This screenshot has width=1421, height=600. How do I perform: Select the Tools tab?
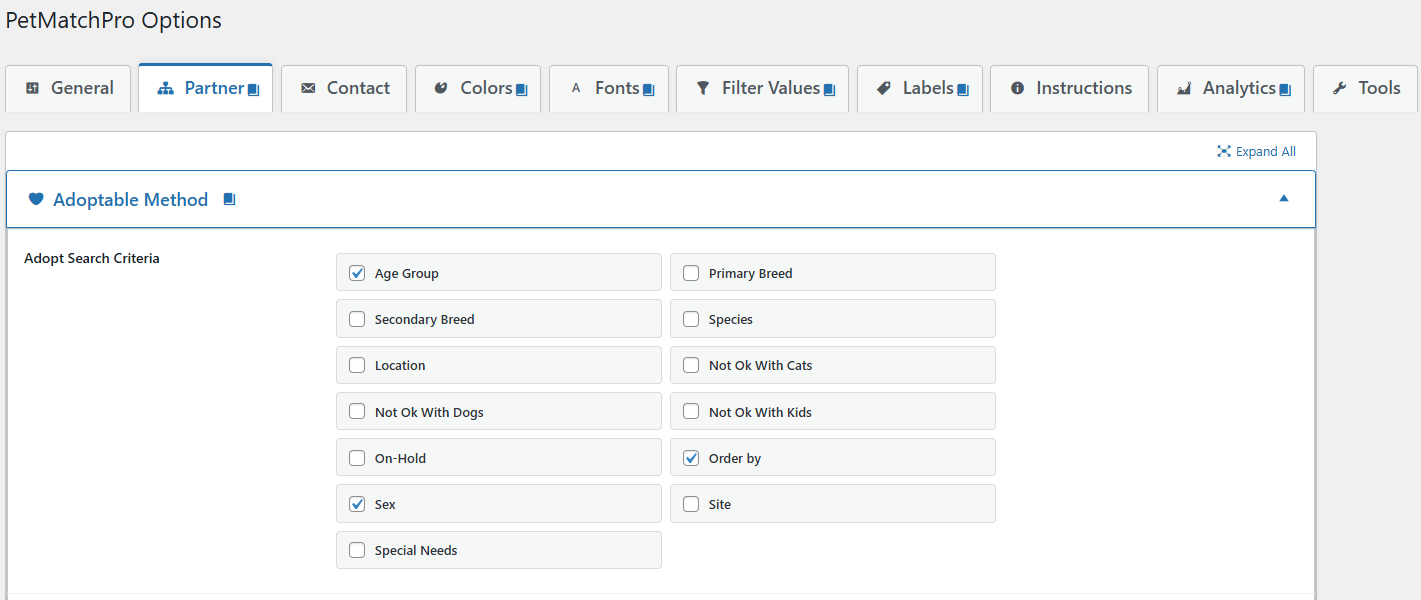click(1365, 89)
